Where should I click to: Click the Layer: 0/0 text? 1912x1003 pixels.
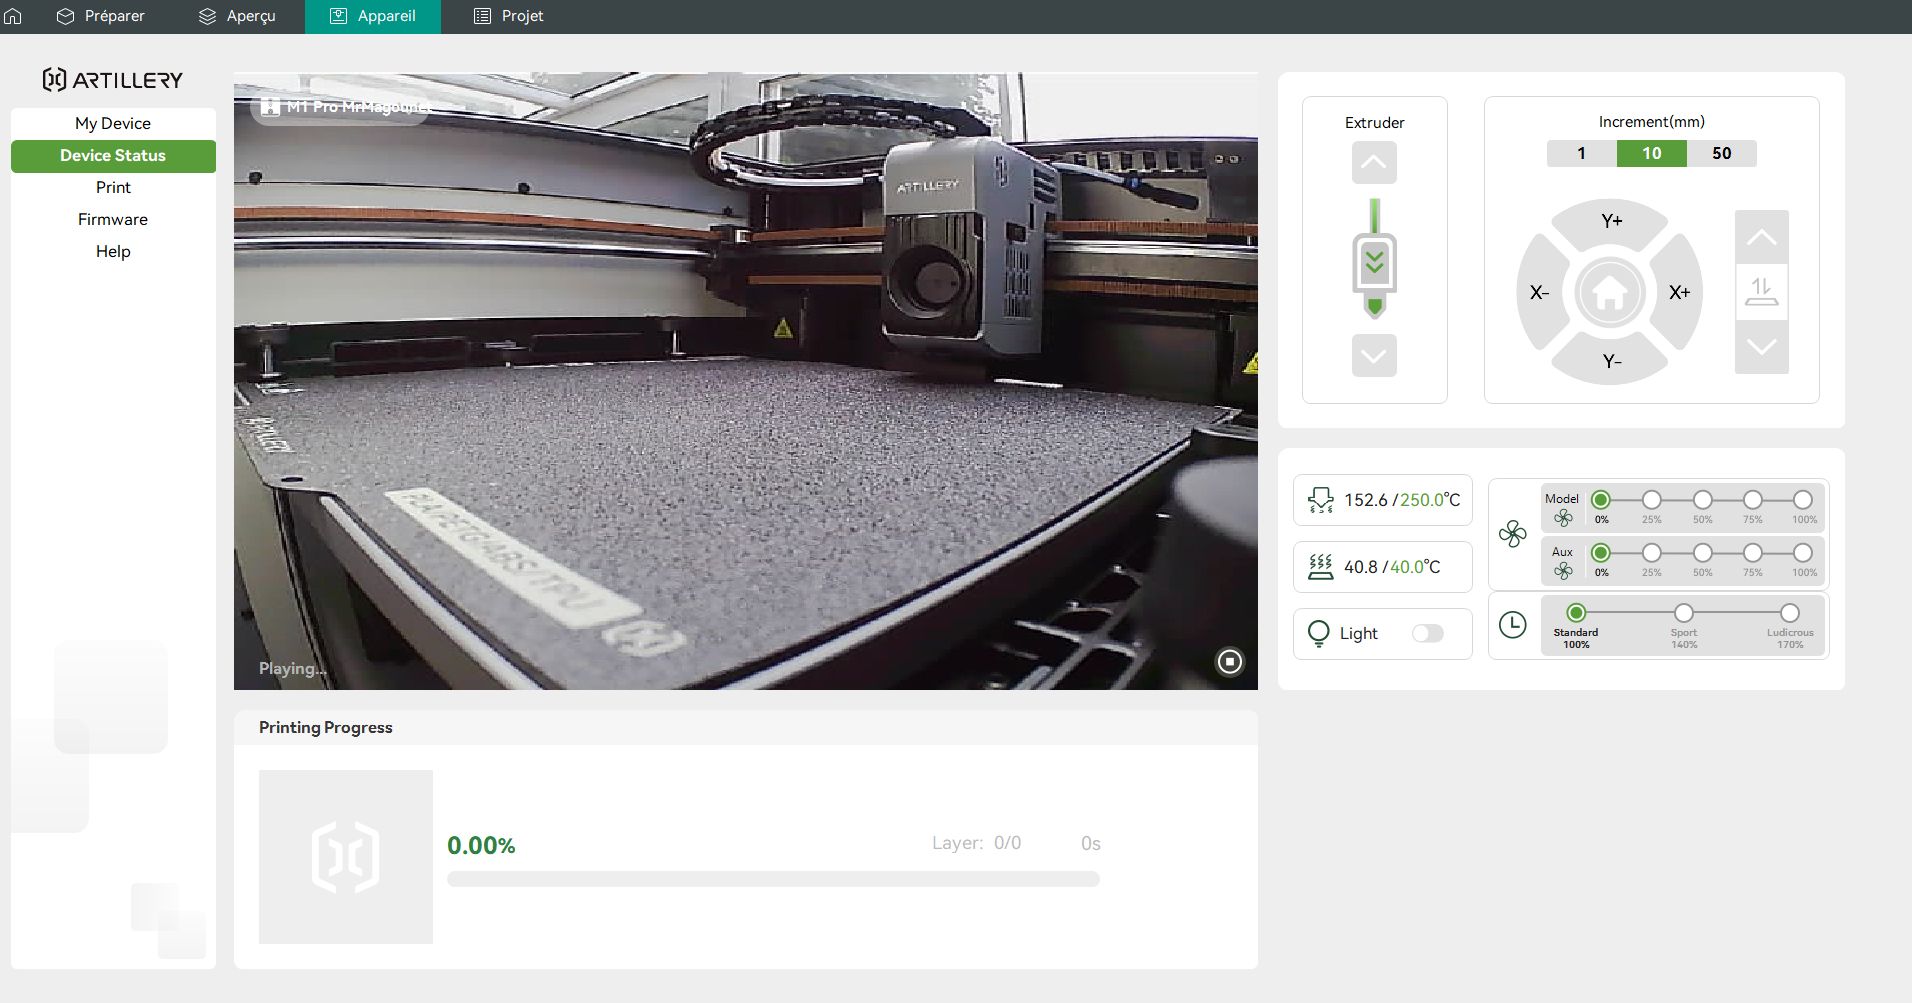pyautogui.click(x=977, y=843)
